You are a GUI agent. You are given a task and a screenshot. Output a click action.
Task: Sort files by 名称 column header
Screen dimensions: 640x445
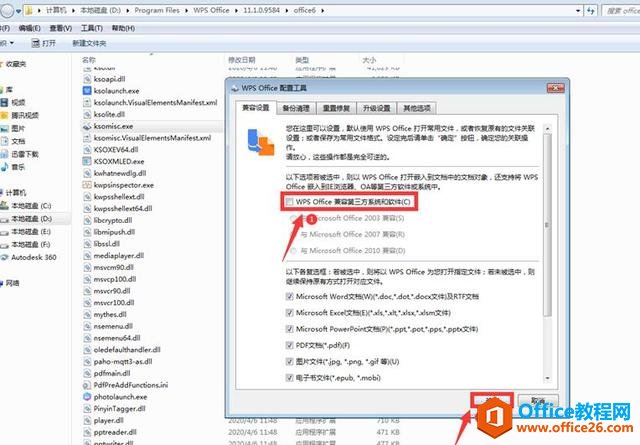pos(89,60)
